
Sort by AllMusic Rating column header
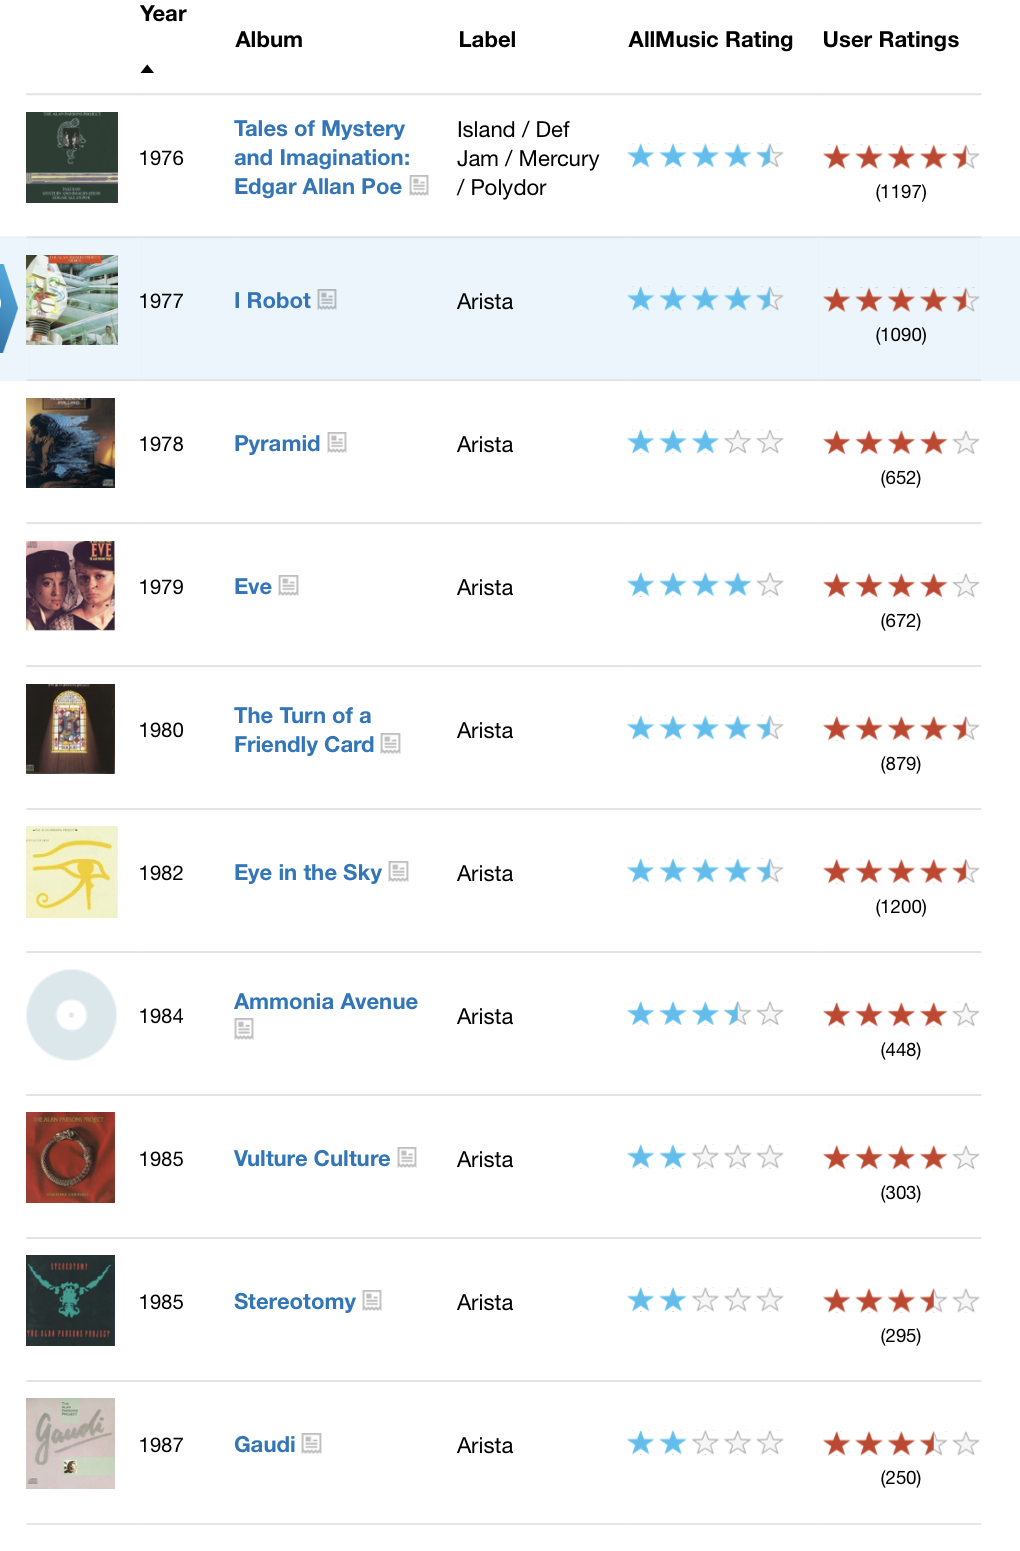[x=710, y=40]
